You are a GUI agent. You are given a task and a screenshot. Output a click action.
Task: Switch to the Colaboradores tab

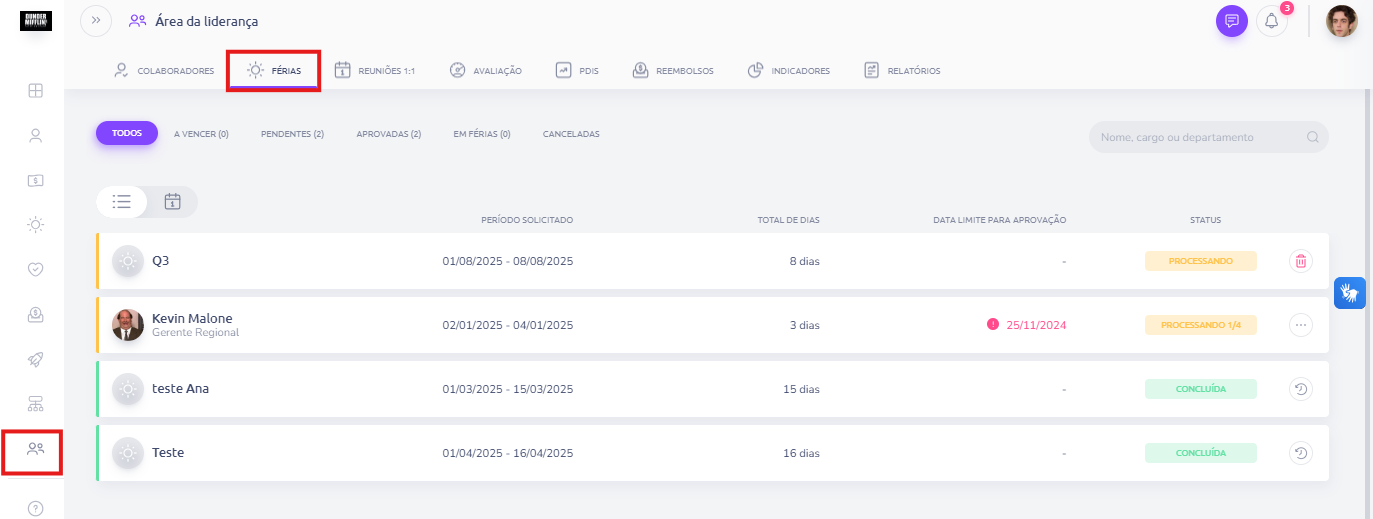(164, 71)
